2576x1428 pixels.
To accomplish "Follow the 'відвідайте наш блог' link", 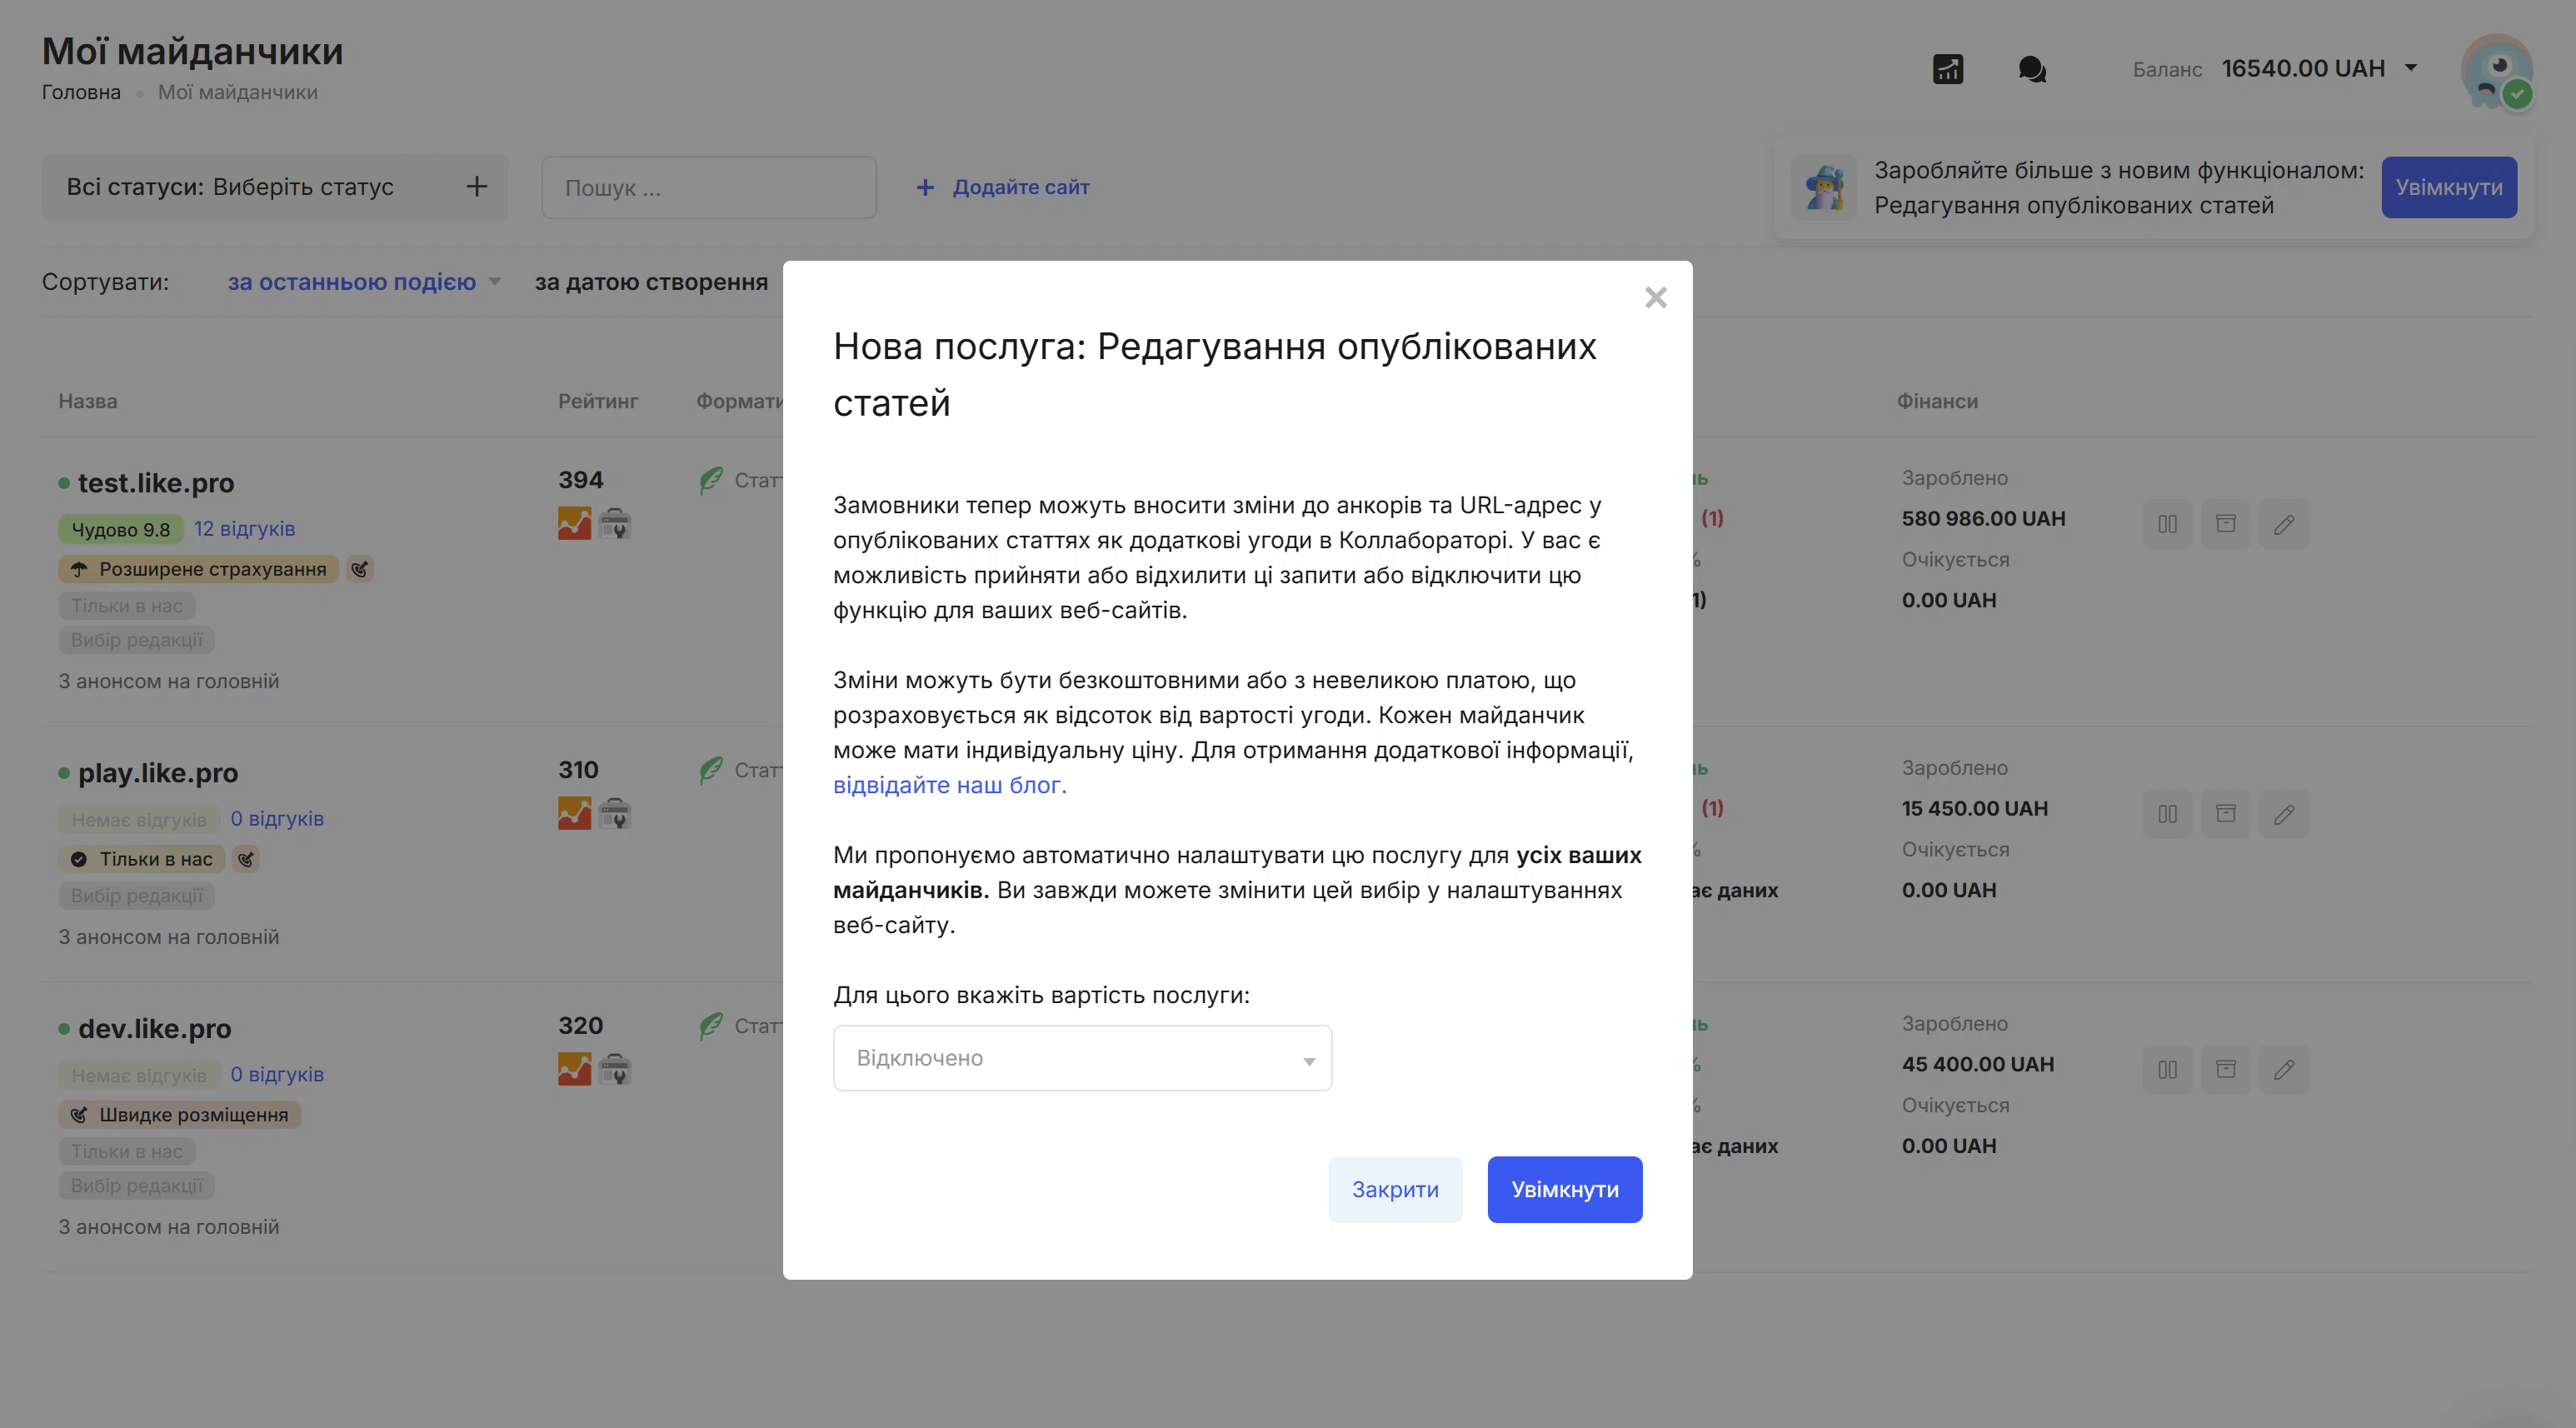I will (x=949, y=785).
